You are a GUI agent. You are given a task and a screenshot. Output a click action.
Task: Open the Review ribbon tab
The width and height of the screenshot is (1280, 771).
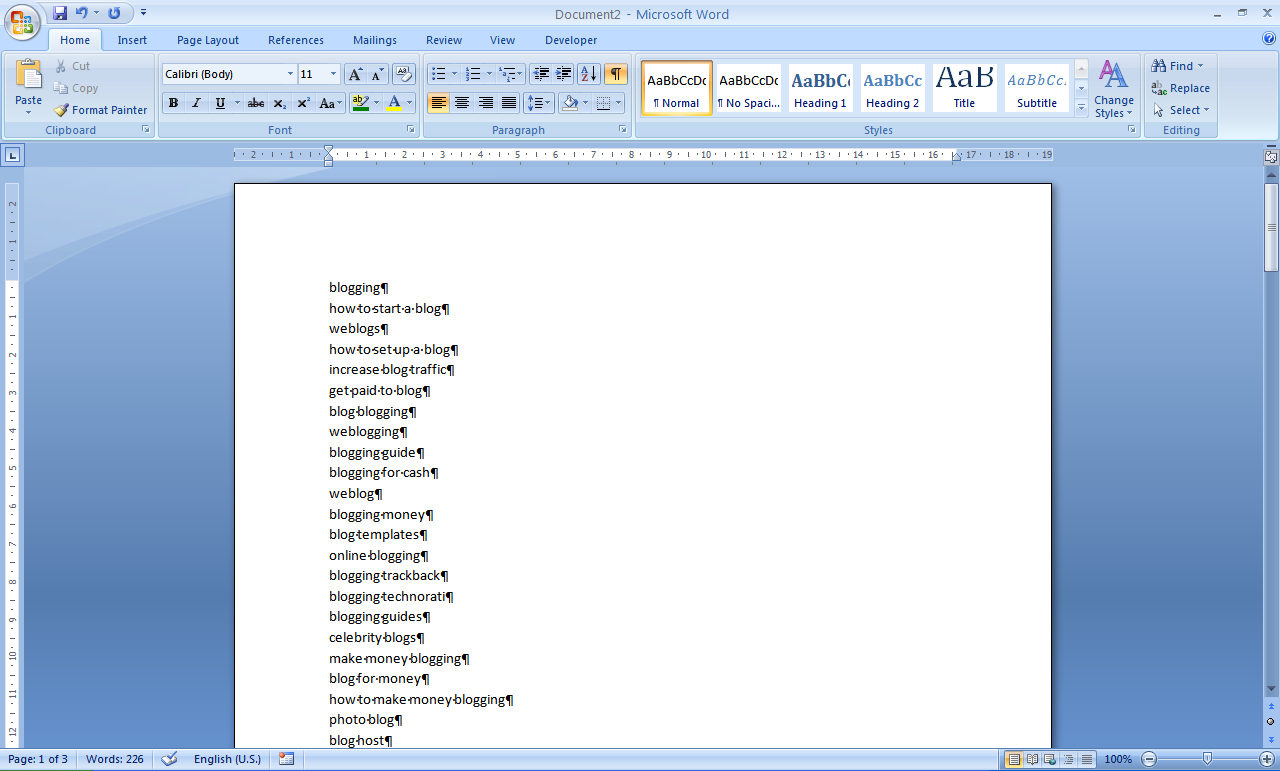pos(443,40)
